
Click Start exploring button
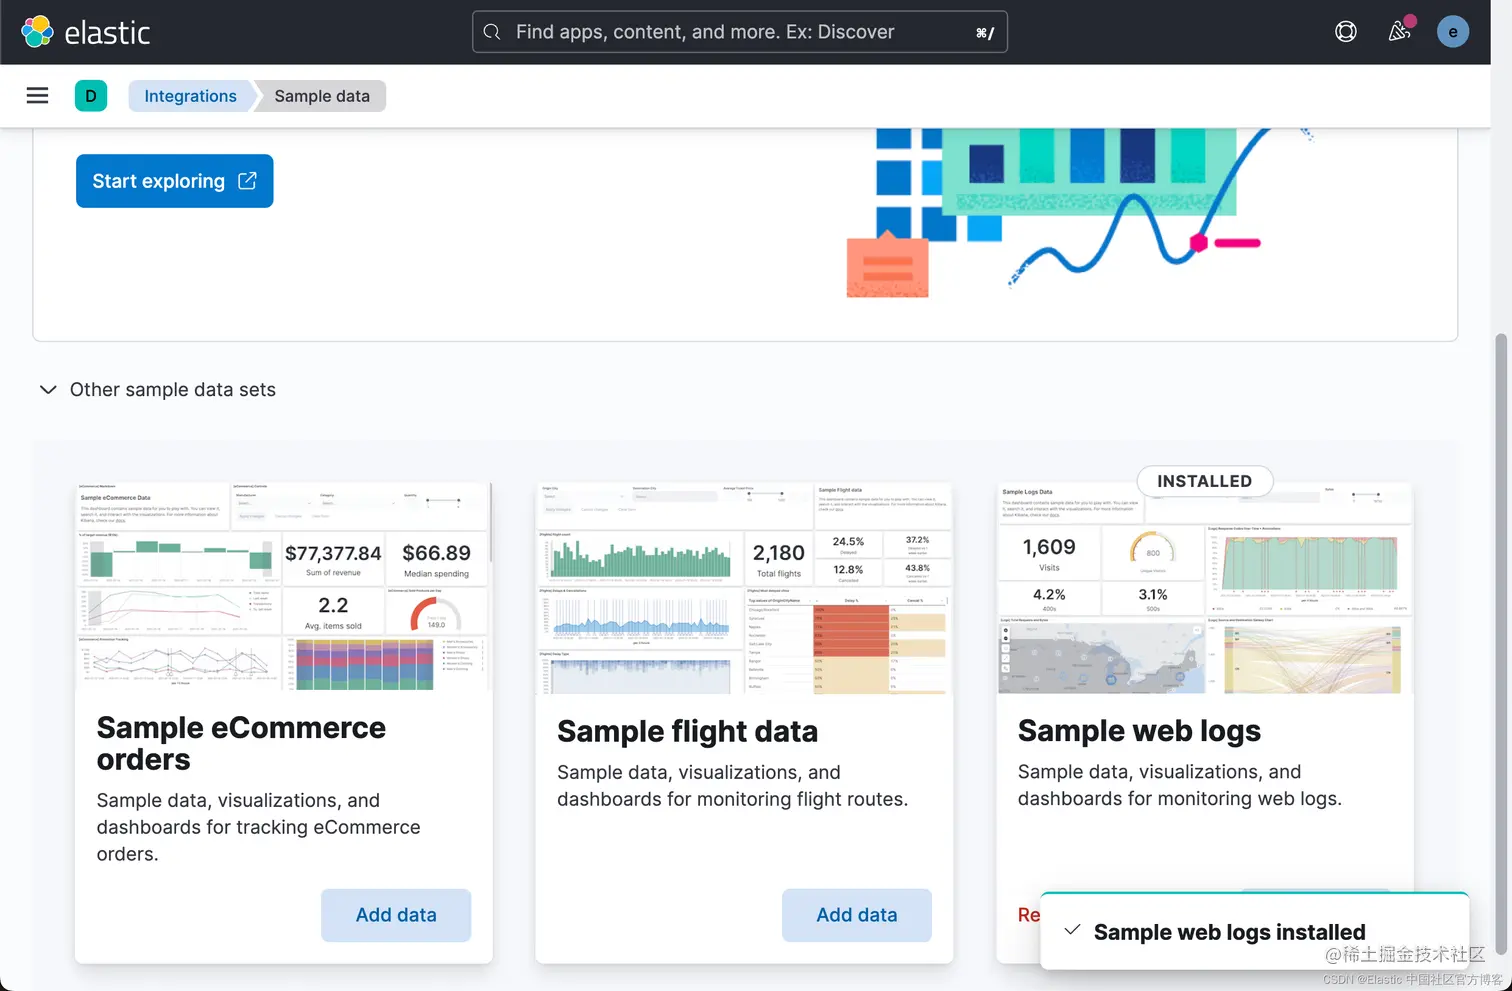pos(175,181)
